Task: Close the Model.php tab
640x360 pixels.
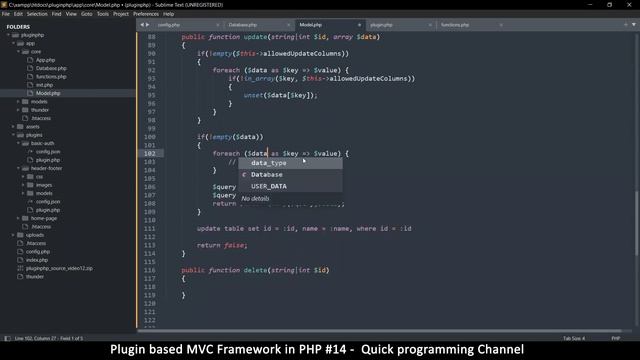Action: tap(359, 25)
